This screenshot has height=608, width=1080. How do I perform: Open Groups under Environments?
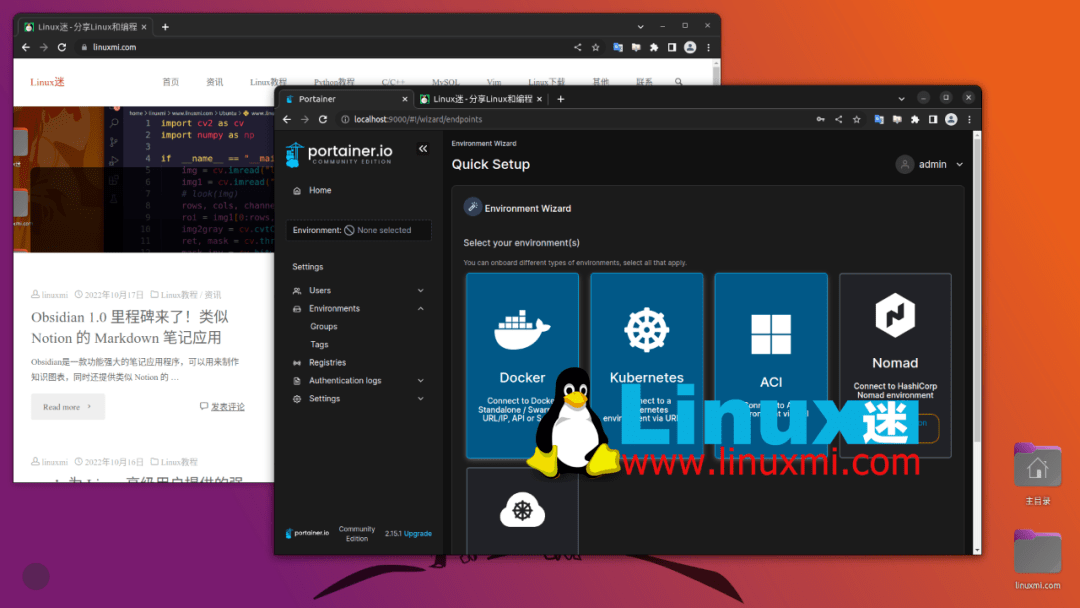pos(323,326)
